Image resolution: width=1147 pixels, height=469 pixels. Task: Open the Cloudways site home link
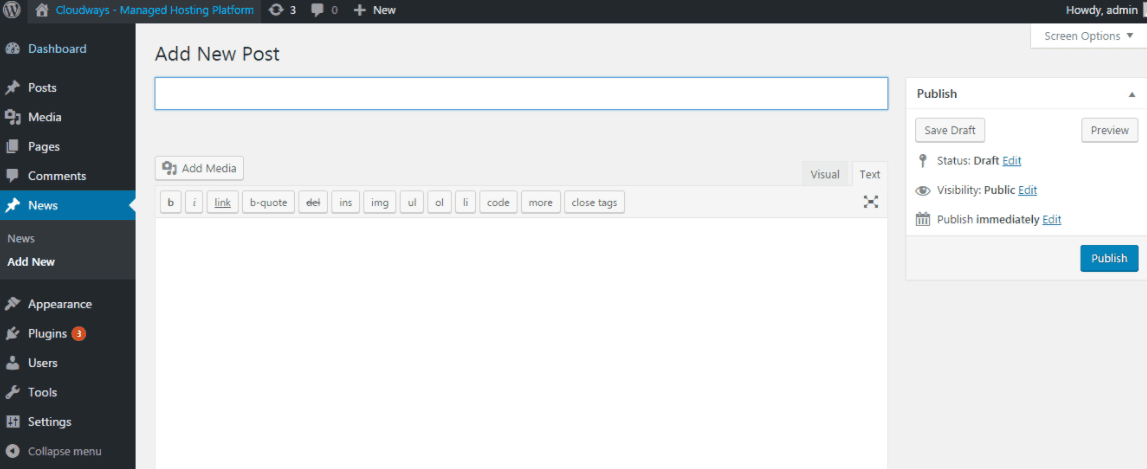(x=145, y=10)
